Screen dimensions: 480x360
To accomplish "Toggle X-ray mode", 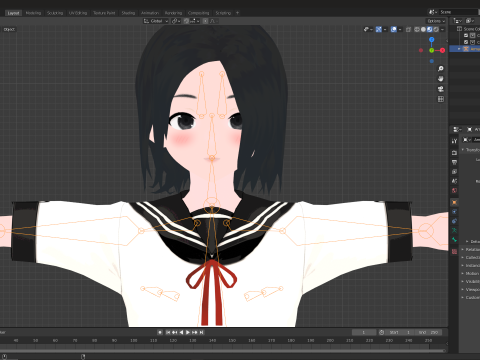I will click(x=408, y=29).
